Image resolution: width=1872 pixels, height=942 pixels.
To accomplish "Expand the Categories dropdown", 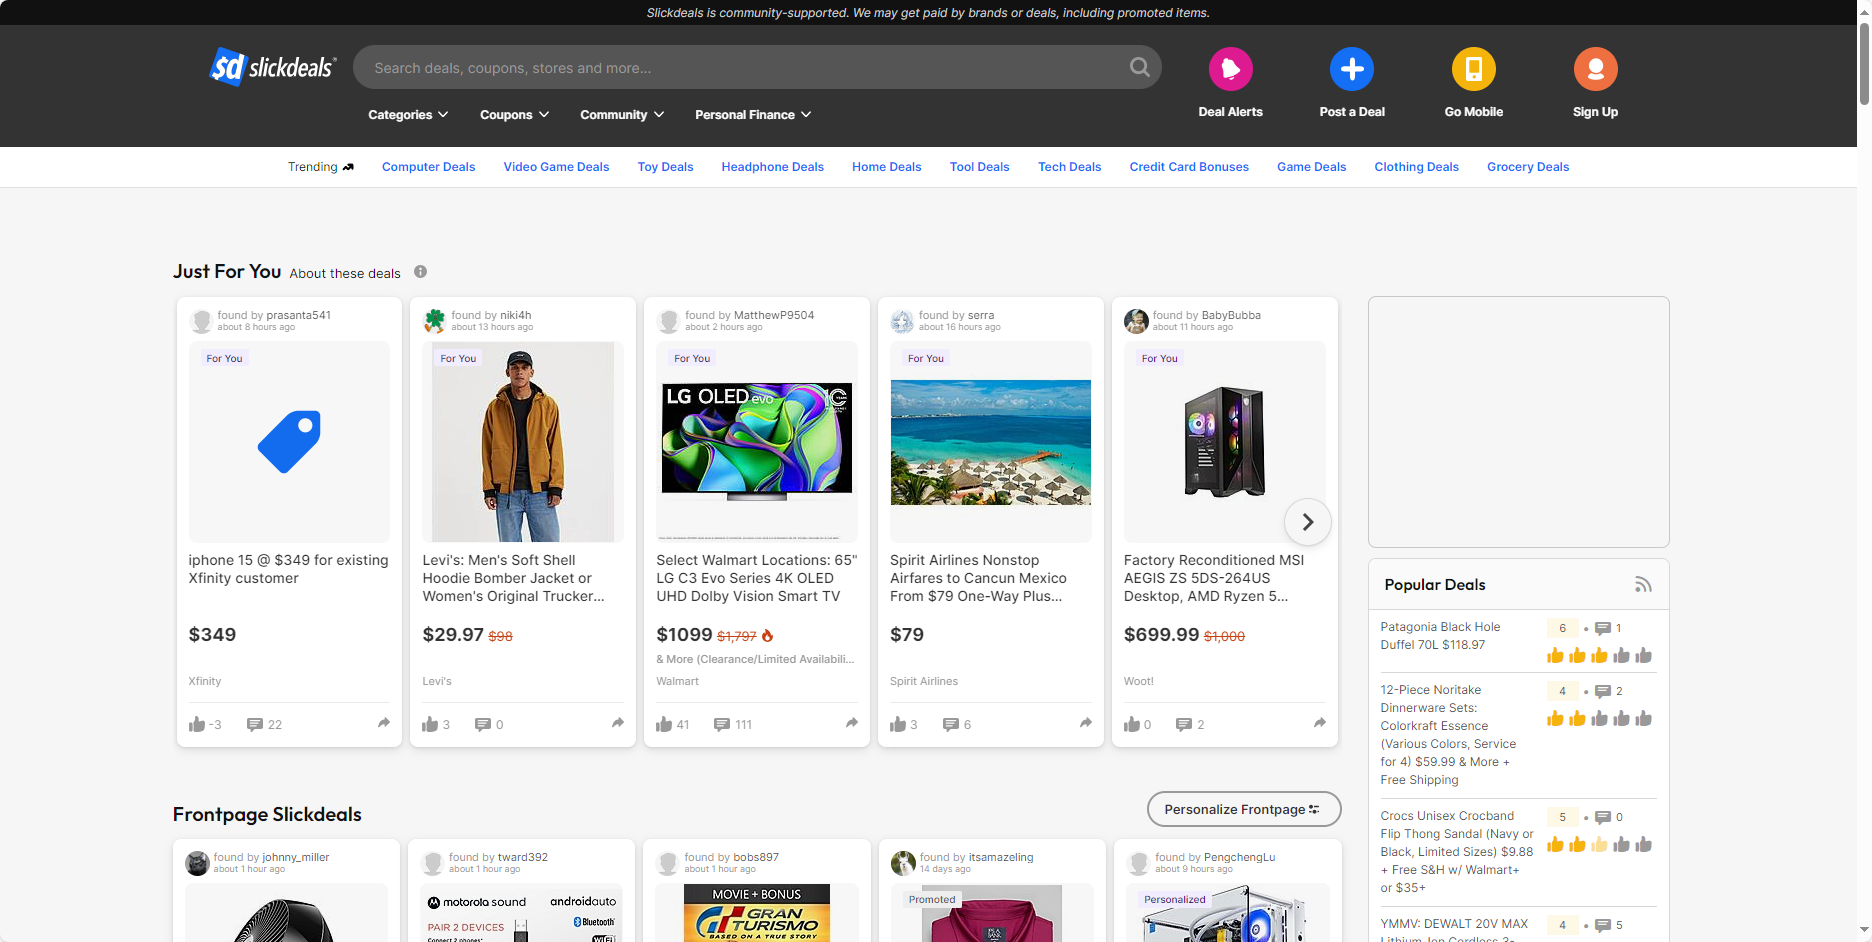I will [408, 114].
